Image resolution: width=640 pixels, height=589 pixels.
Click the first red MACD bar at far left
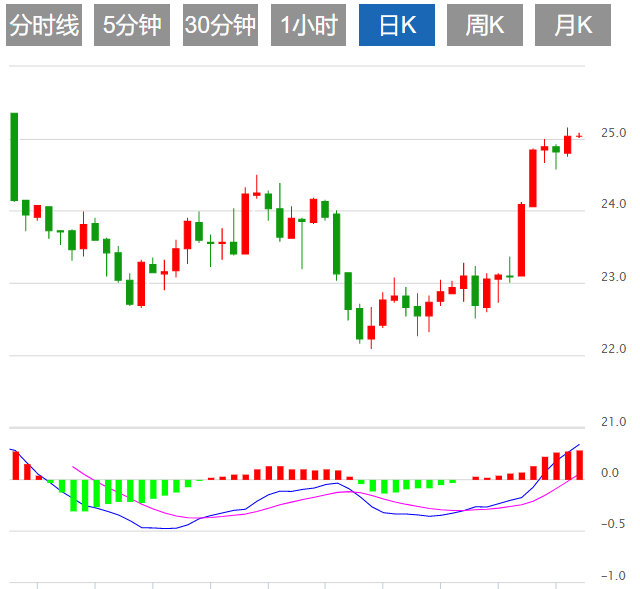coord(15,465)
